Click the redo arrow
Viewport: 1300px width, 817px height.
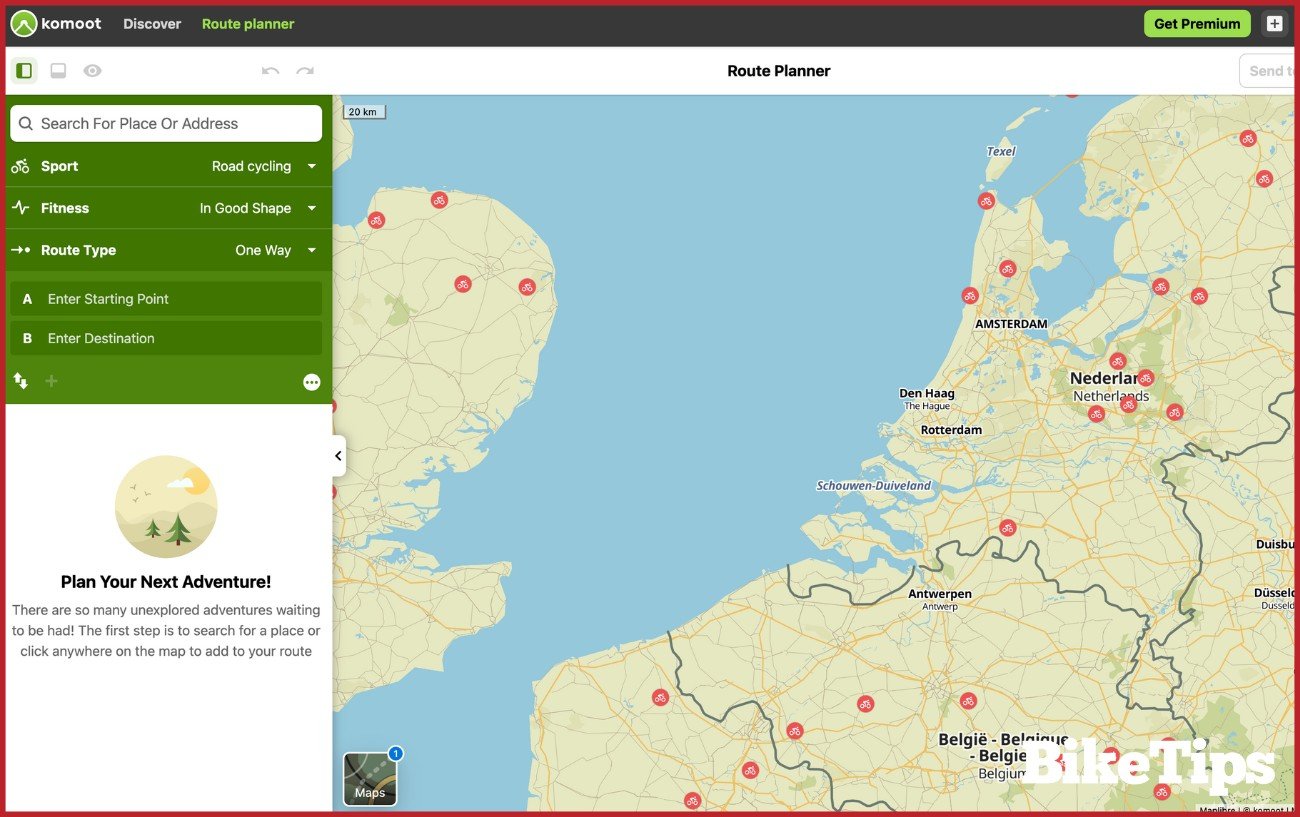(x=305, y=71)
